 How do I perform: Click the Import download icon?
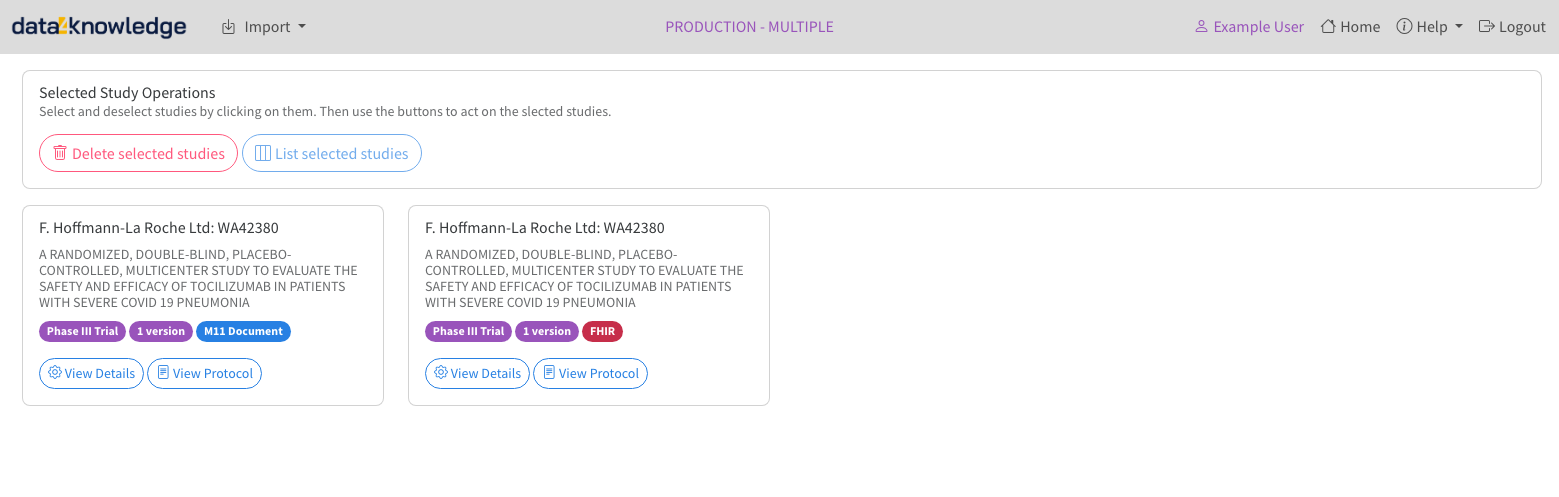[229, 27]
